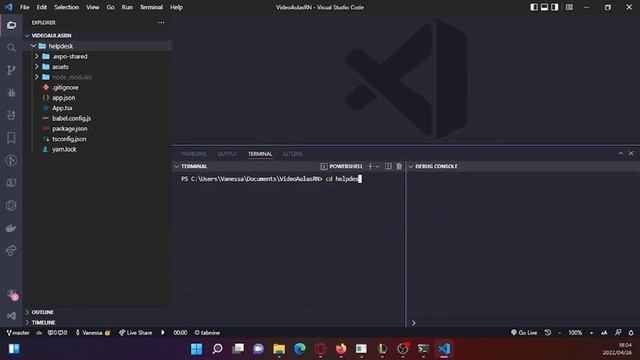Maximize panel size with up chevron
This screenshot has width=640, height=360.
(620, 153)
